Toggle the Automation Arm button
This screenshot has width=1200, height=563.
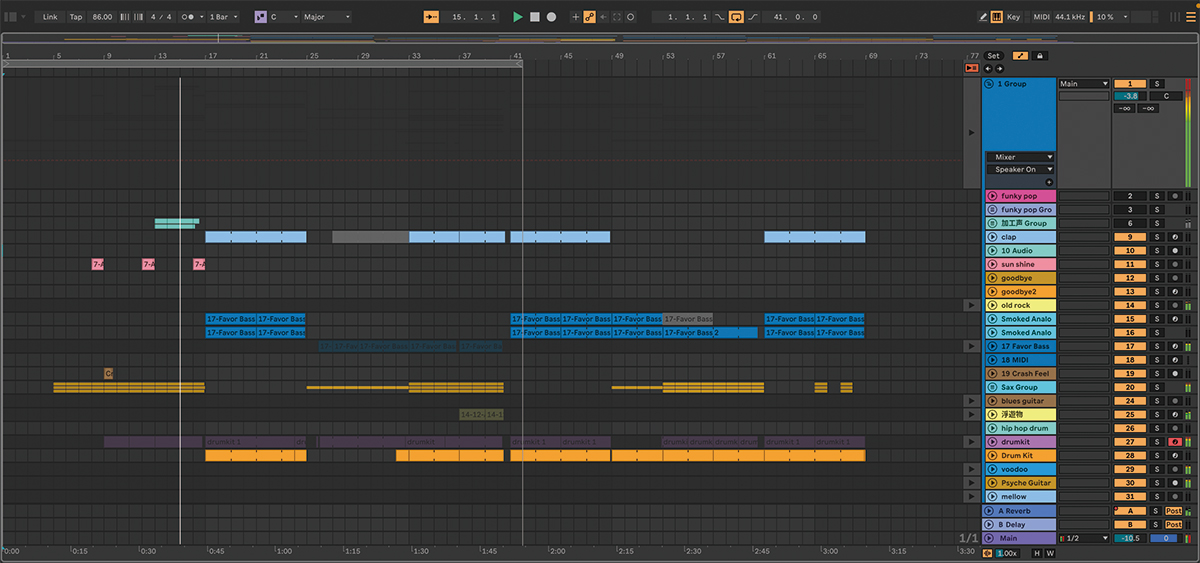coord(589,17)
